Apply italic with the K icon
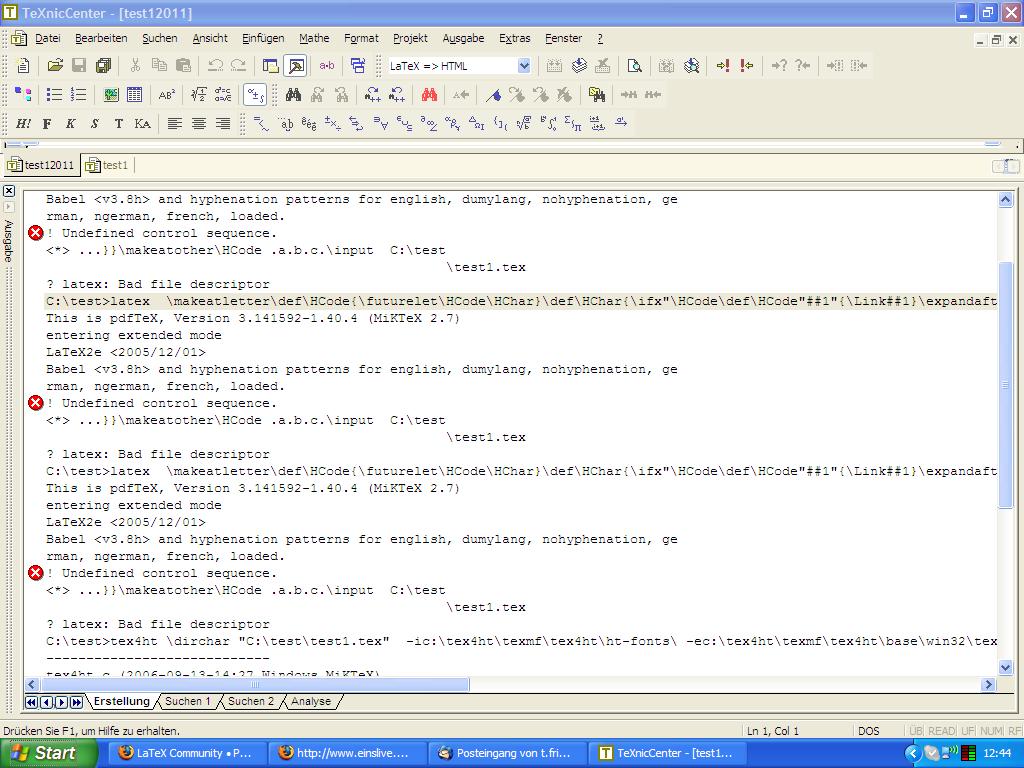1024x768 pixels. click(x=71, y=123)
